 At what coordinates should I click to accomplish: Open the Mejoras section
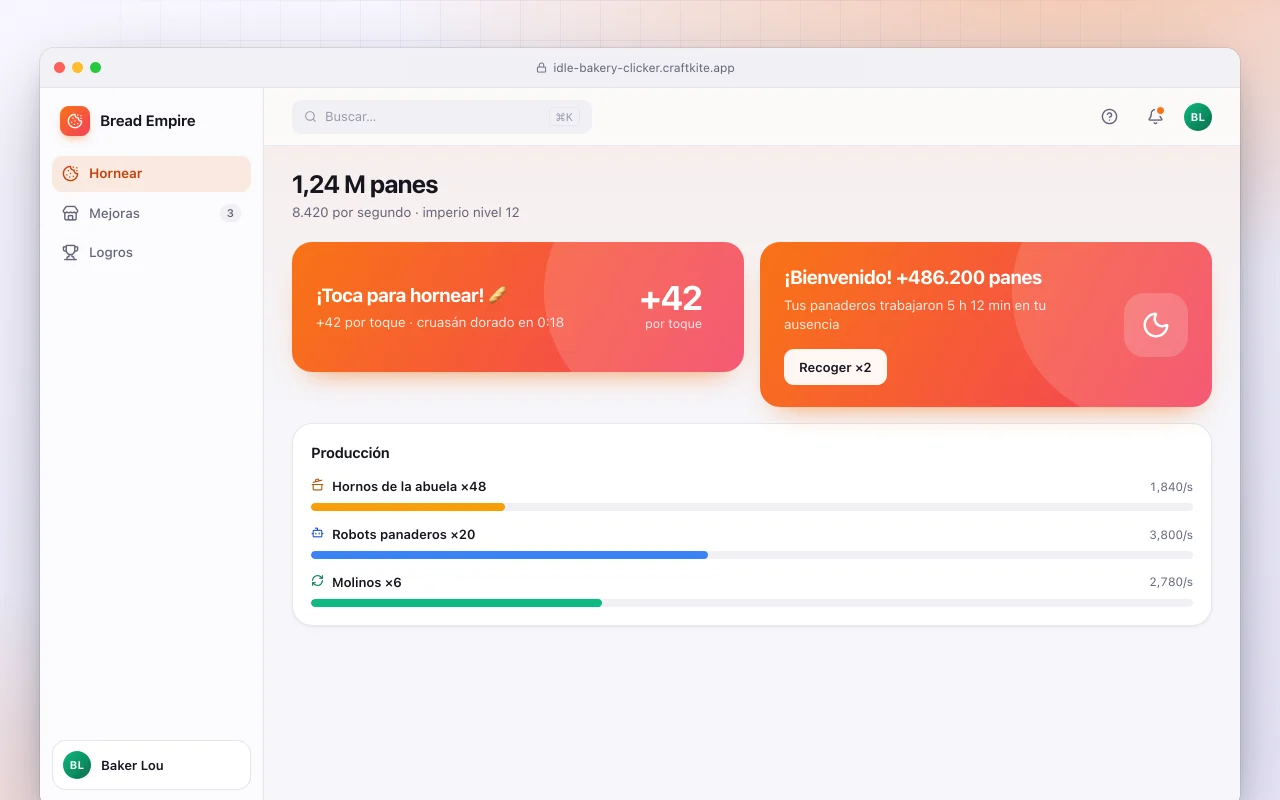click(x=151, y=213)
